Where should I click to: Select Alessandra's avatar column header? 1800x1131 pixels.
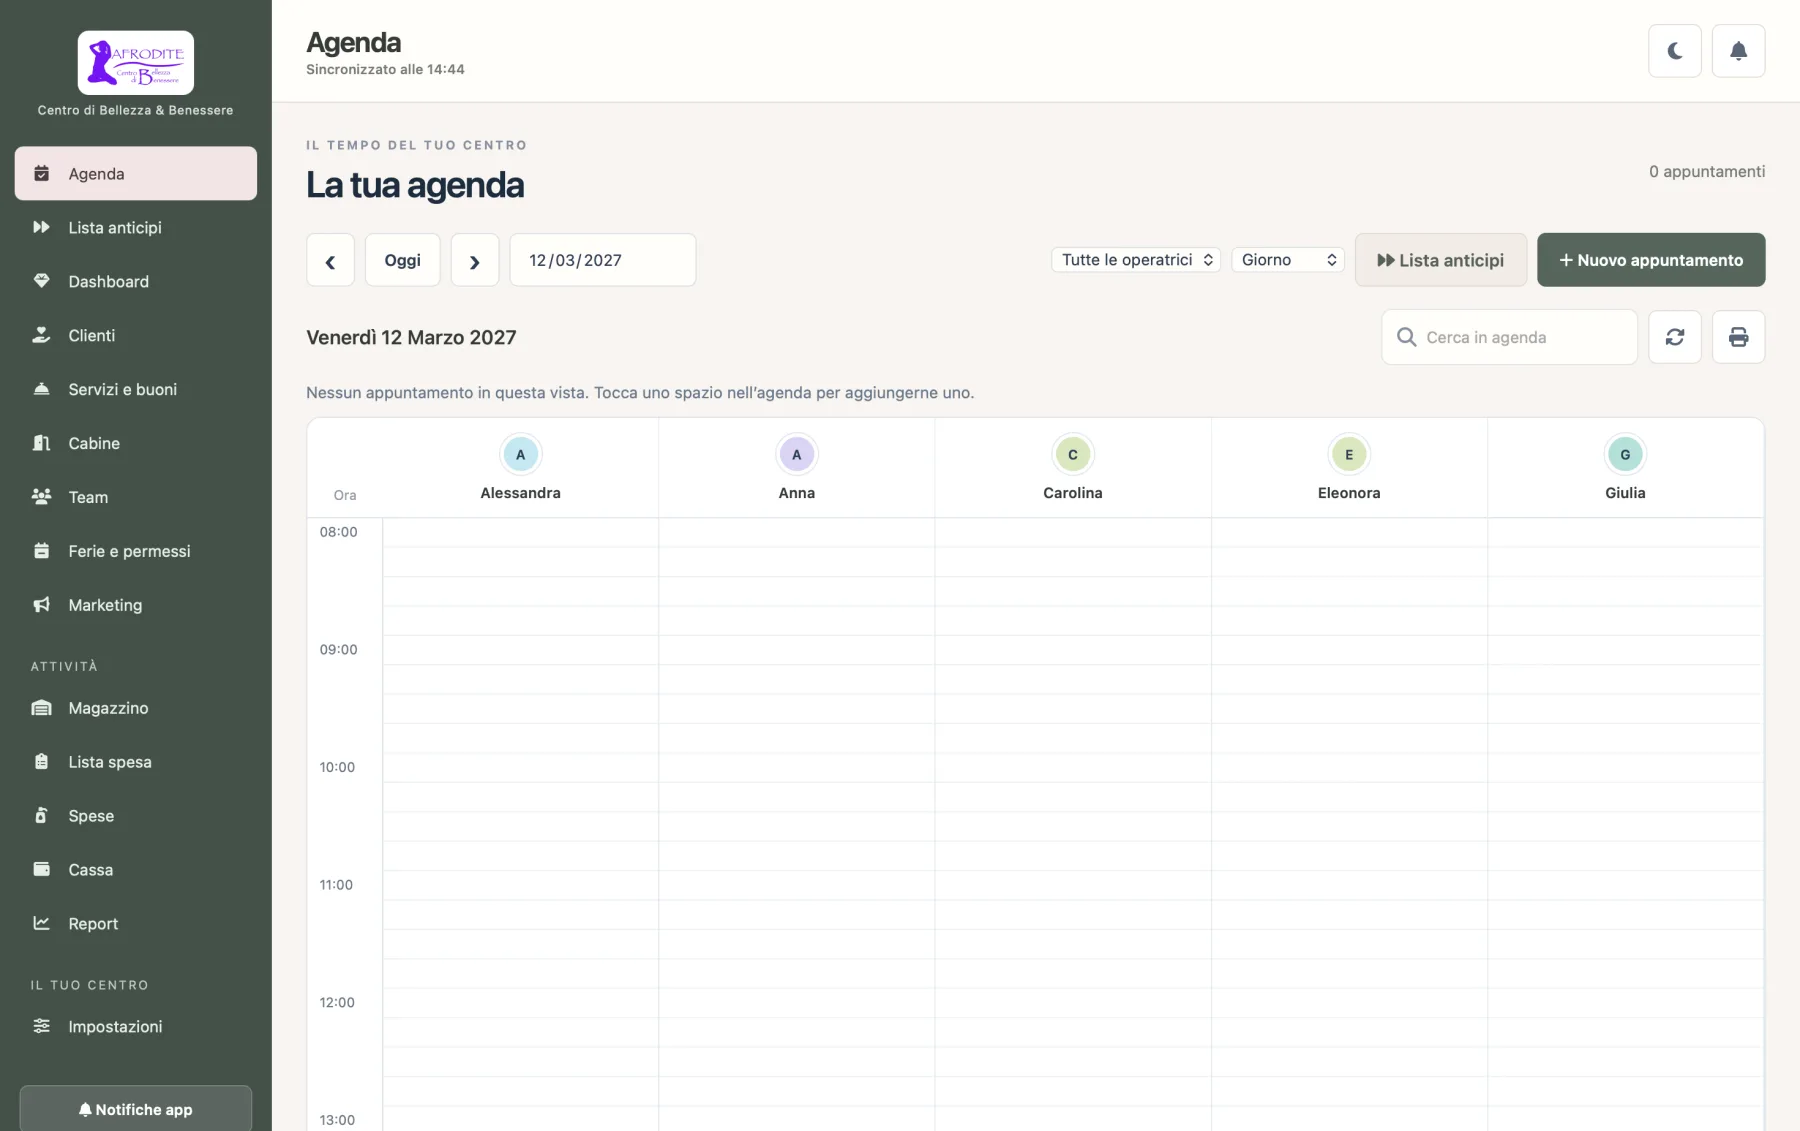(520, 467)
